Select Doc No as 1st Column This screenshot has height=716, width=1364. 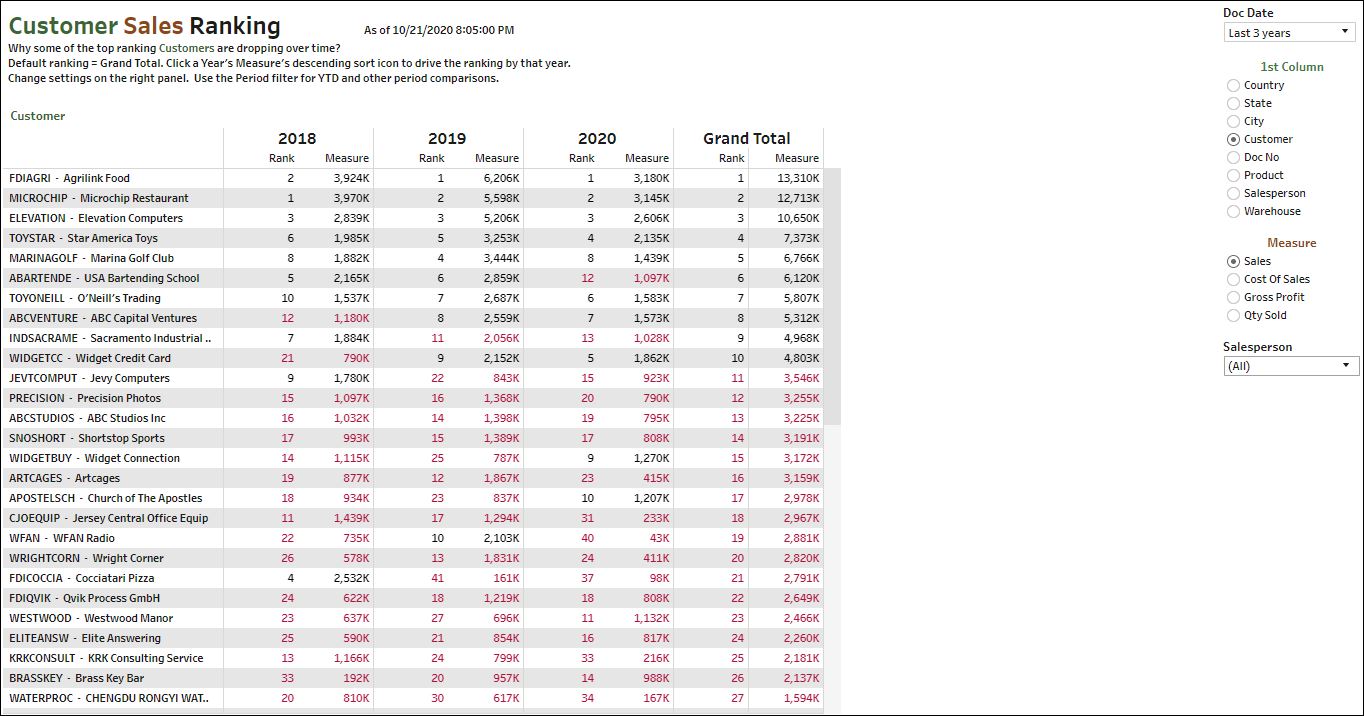click(1234, 158)
